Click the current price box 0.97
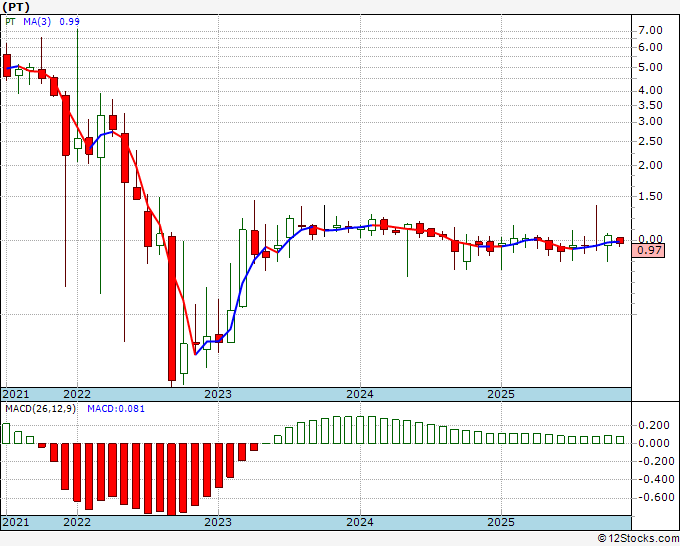 click(648, 250)
